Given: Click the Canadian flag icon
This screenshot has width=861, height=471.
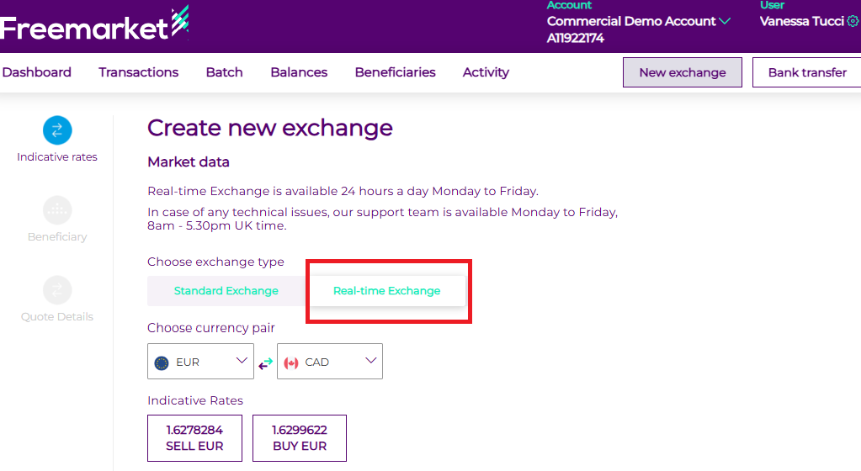Looking at the screenshot, I should [x=292, y=363].
